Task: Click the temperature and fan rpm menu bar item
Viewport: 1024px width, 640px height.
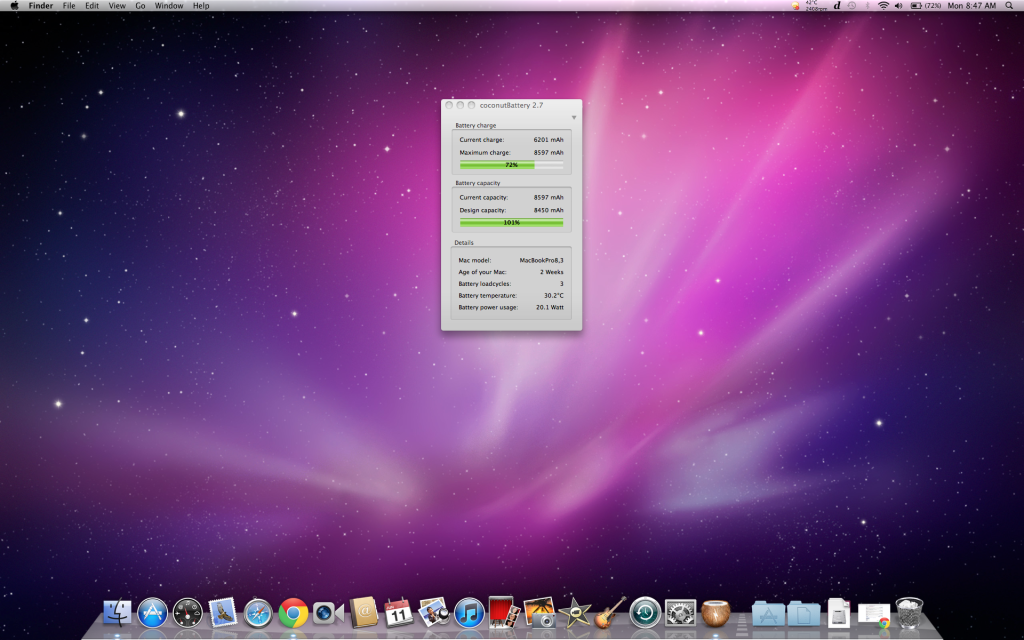Action: point(816,6)
